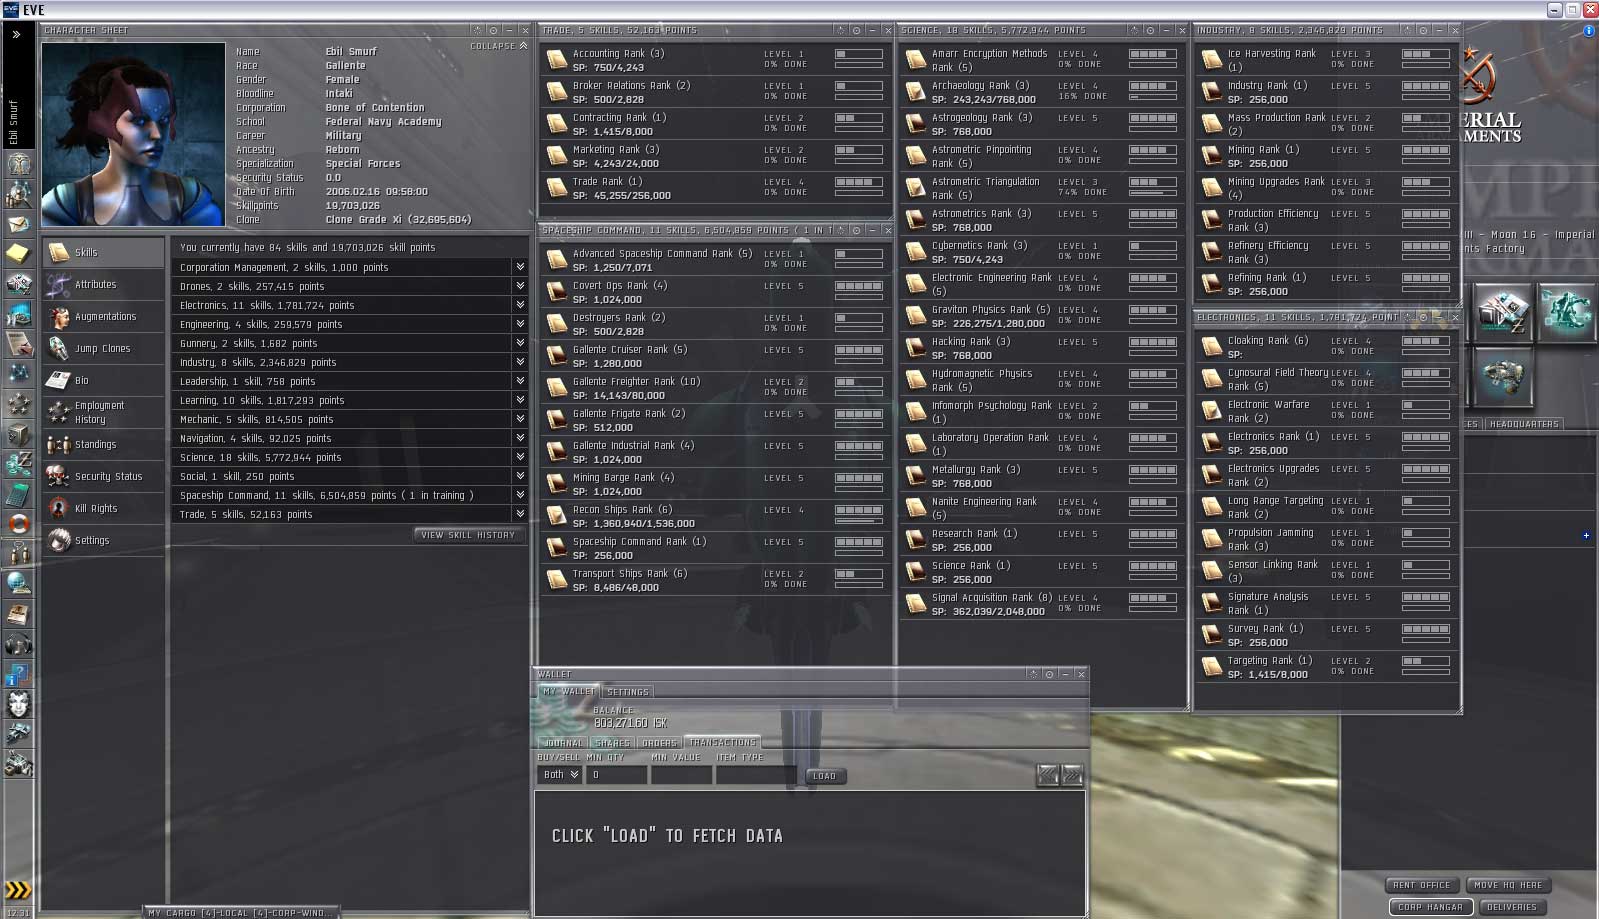Image resolution: width=1599 pixels, height=919 pixels.
Task: Expand the Navigation skill group
Action: pos(520,438)
